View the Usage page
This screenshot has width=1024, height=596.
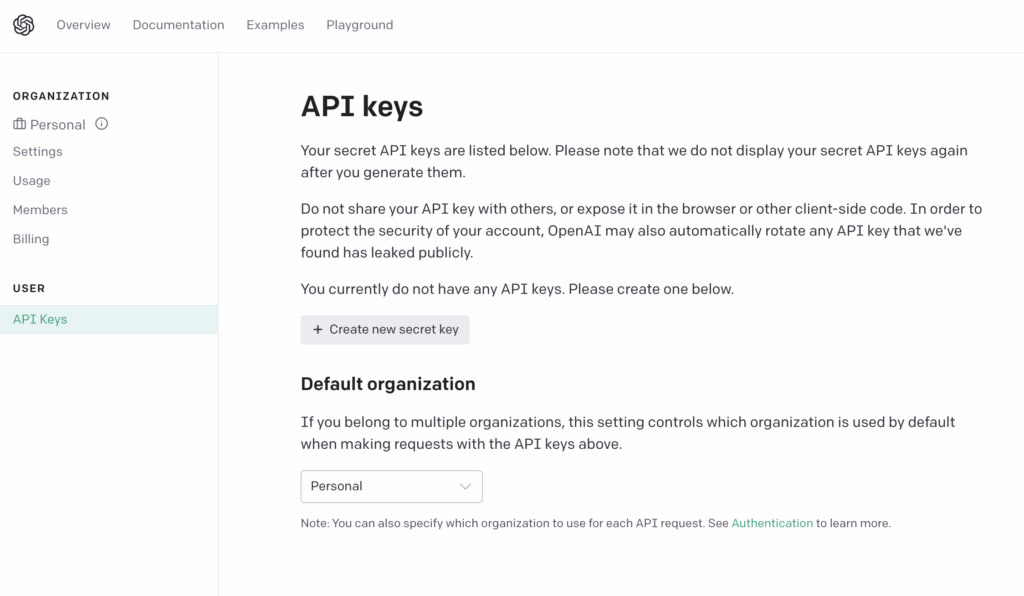tap(32, 181)
